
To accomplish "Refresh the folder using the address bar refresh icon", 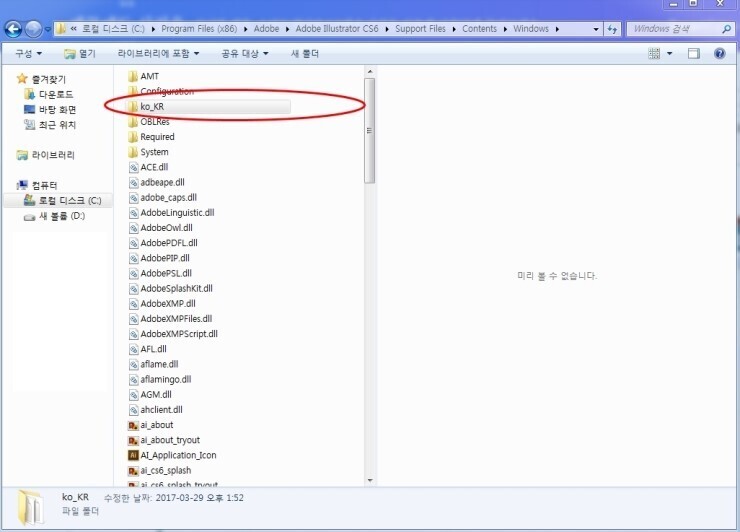I will click(613, 29).
